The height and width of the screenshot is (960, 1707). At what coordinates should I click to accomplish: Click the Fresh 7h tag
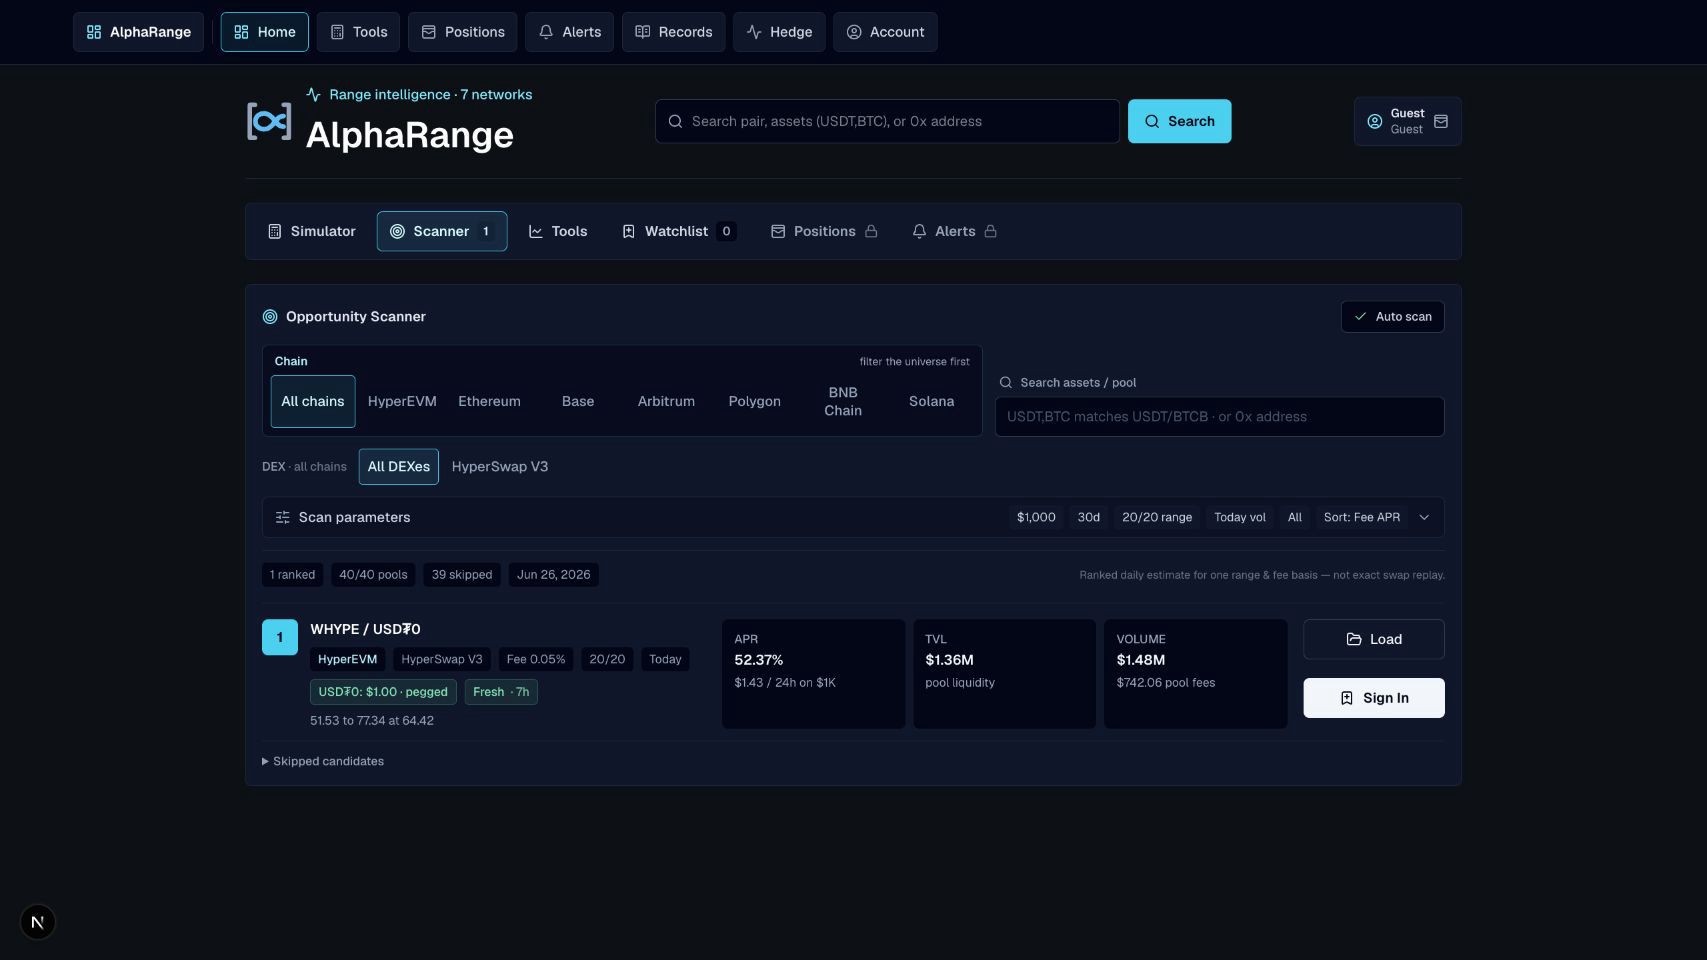click(501, 692)
